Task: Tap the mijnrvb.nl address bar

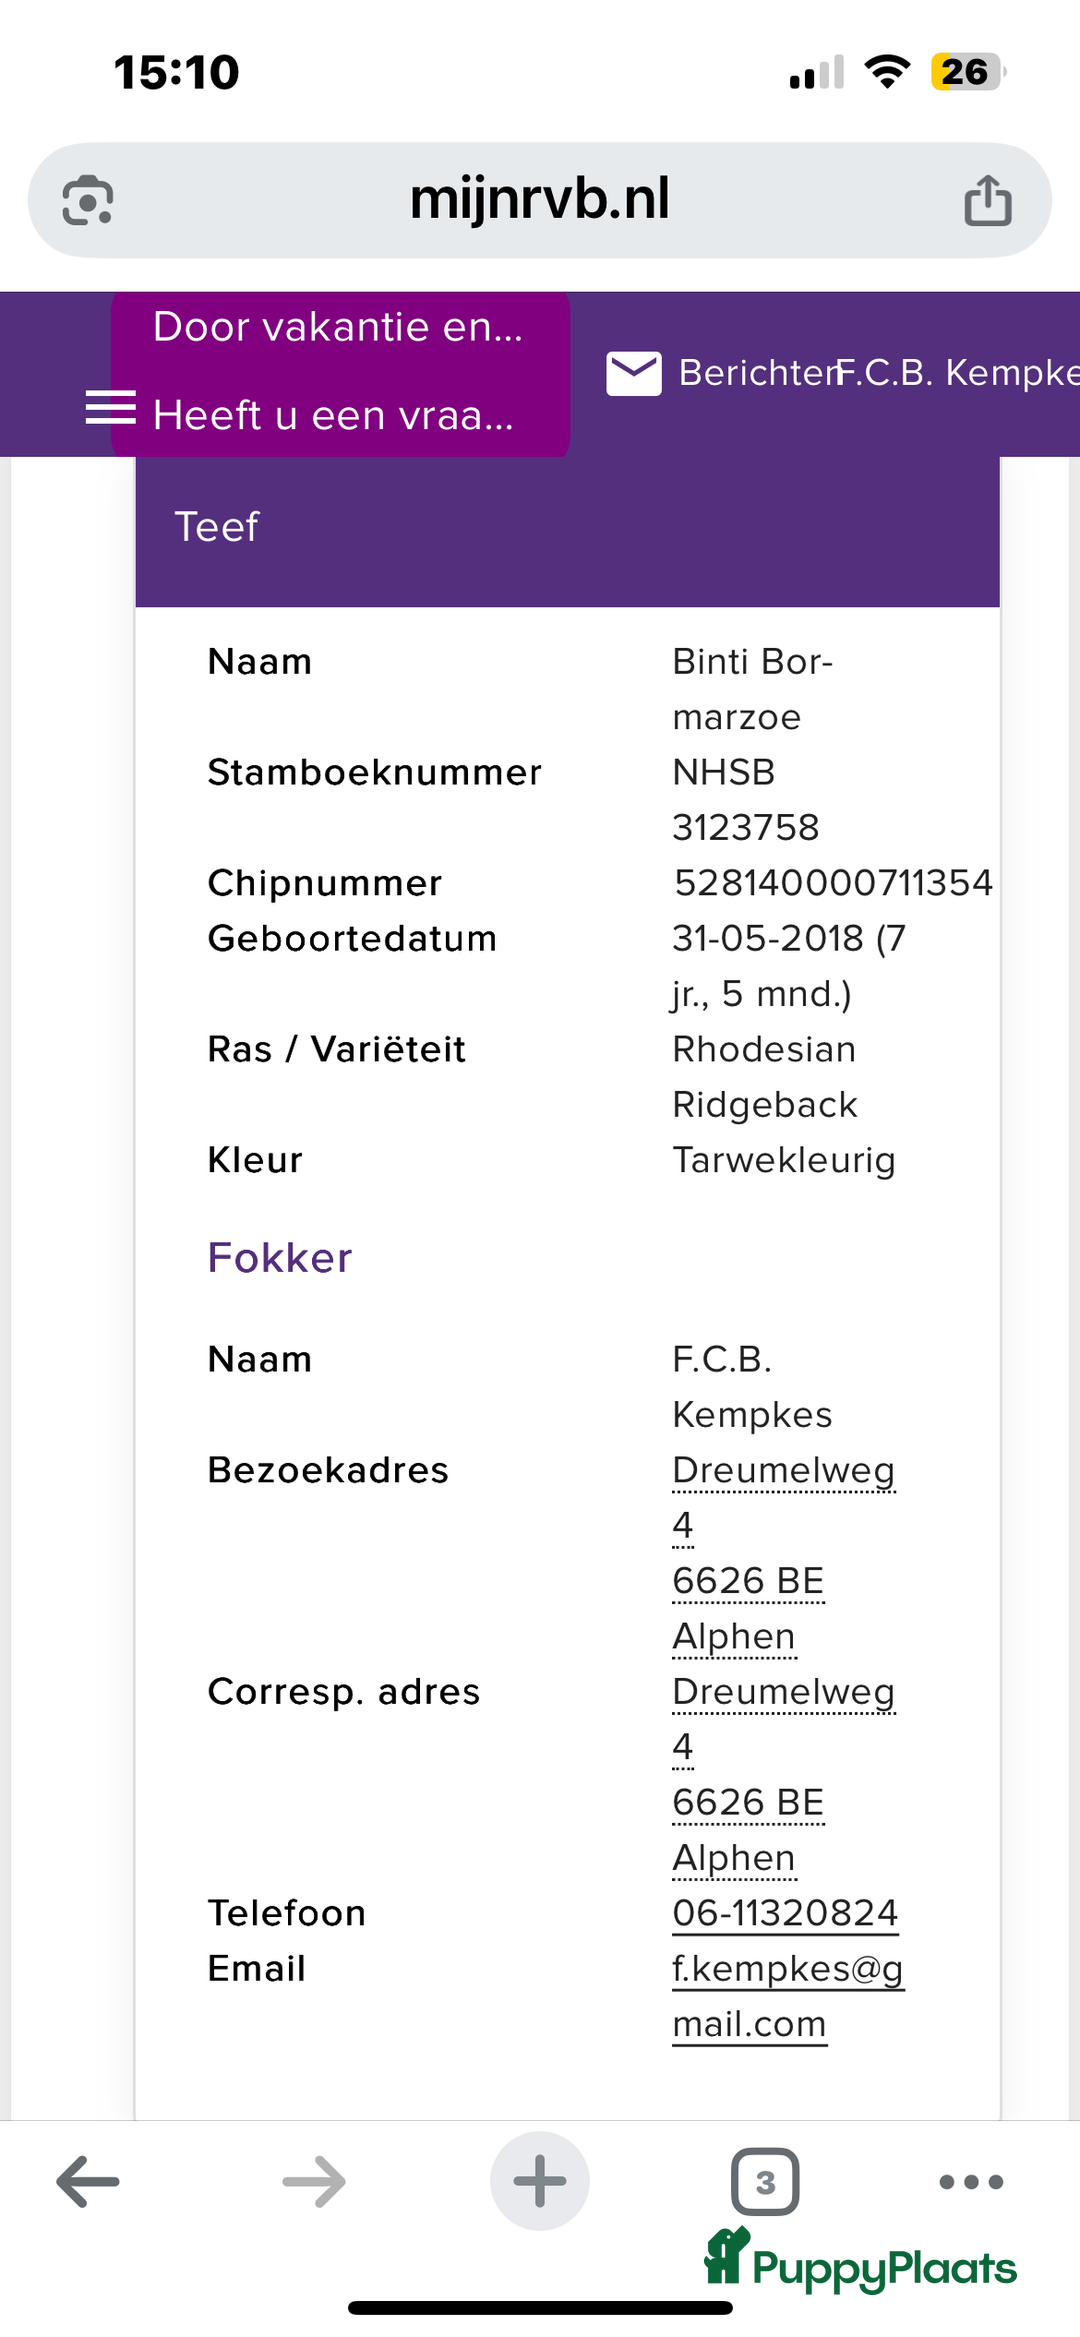Action: pyautogui.click(x=540, y=199)
